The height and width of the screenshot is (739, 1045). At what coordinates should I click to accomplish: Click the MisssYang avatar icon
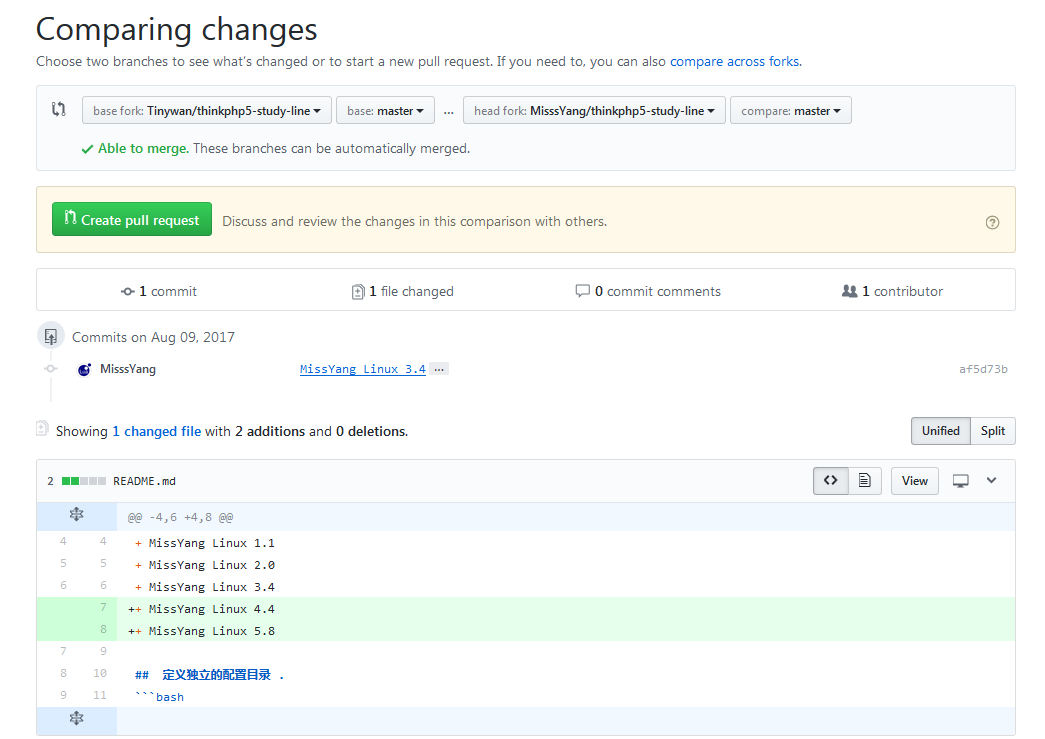(x=84, y=370)
